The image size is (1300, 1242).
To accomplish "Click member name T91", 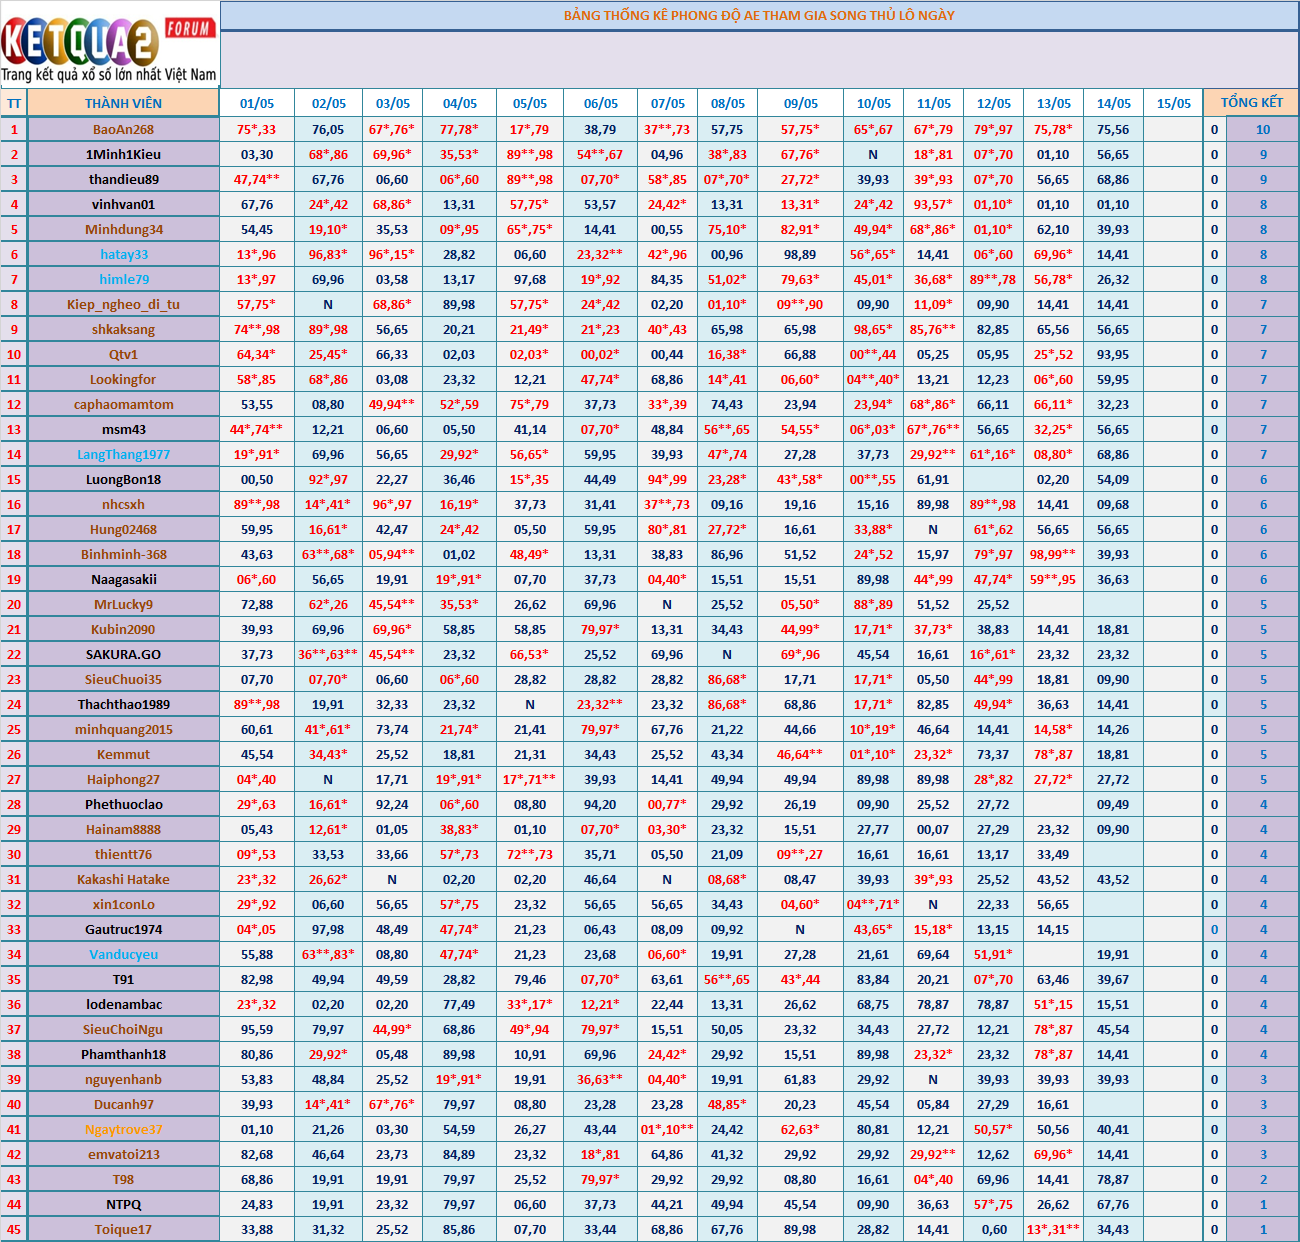I will click(123, 979).
